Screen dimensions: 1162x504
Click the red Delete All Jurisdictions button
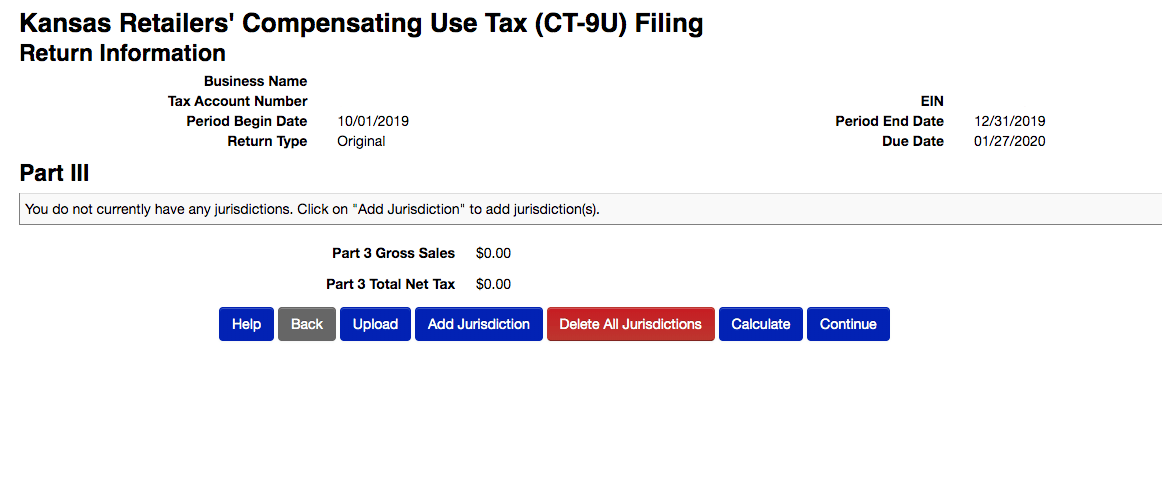click(631, 324)
